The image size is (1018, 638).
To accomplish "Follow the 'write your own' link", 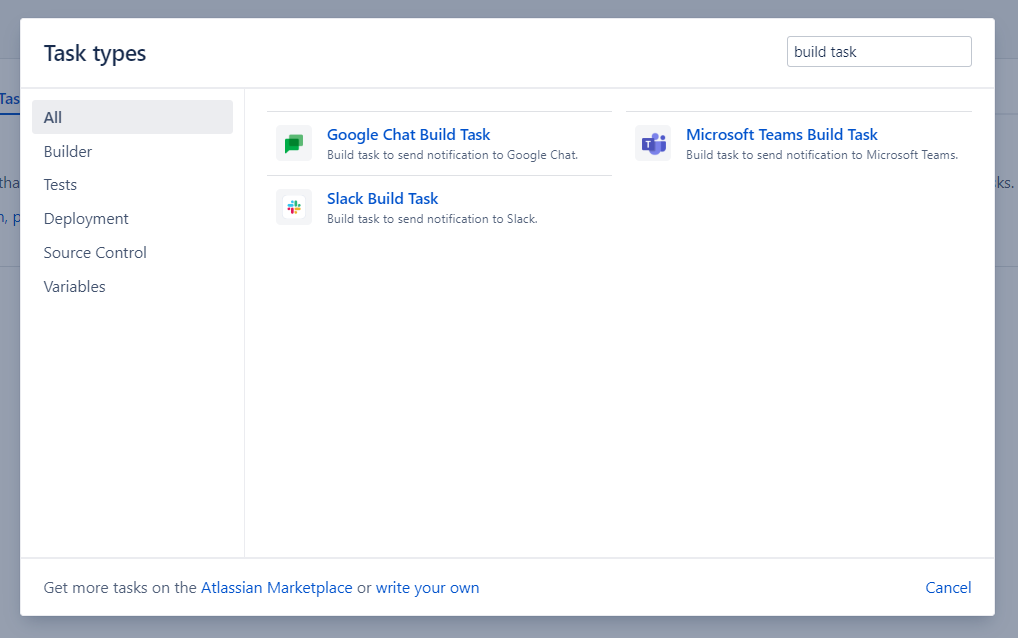I will point(427,588).
